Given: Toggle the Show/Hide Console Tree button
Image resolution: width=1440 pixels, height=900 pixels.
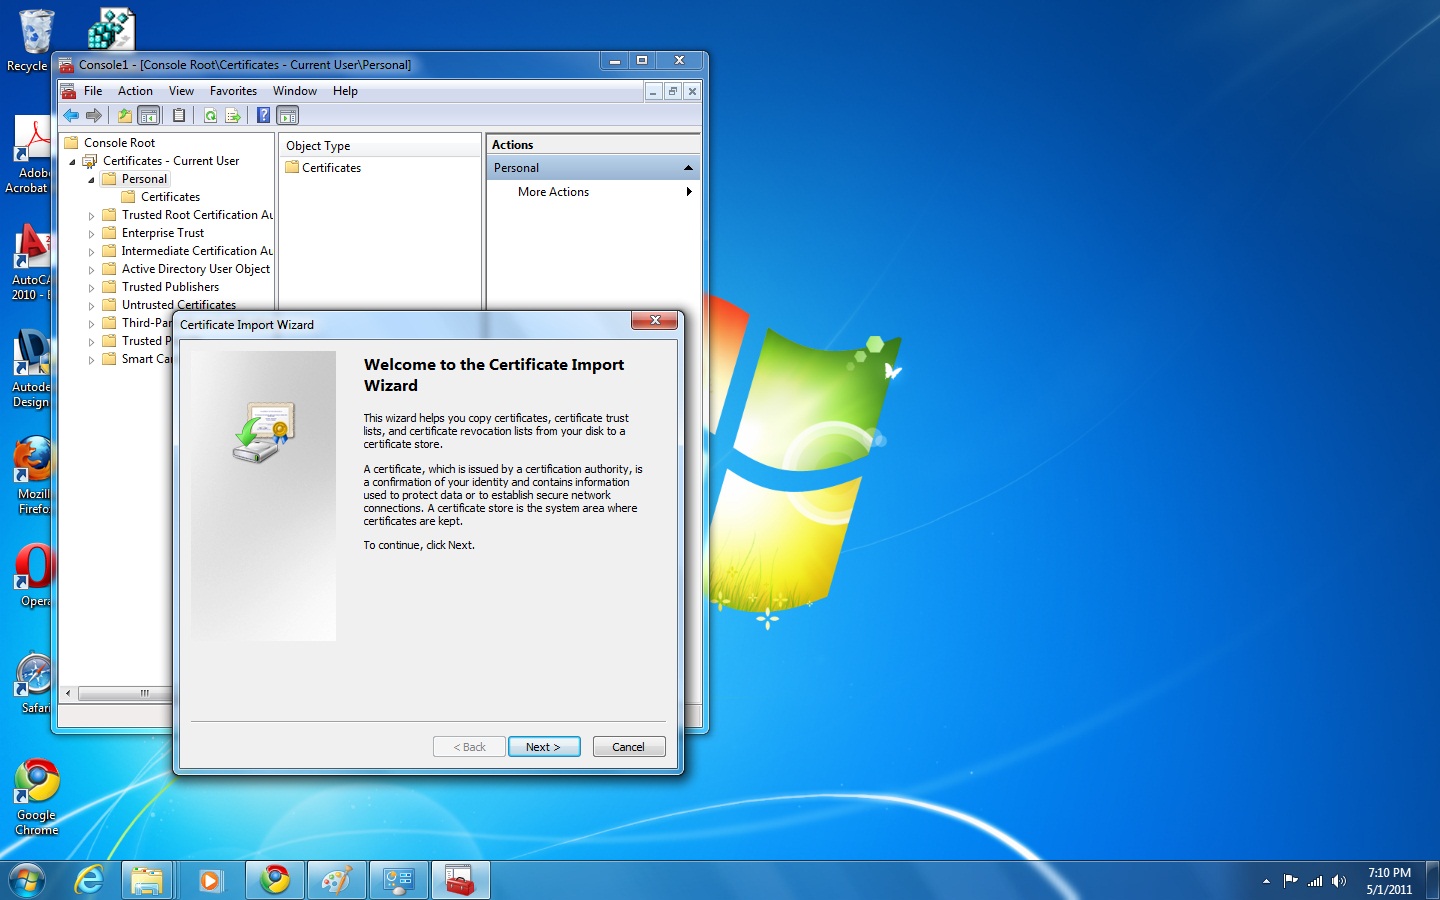Looking at the screenshot, I should 149,116.
